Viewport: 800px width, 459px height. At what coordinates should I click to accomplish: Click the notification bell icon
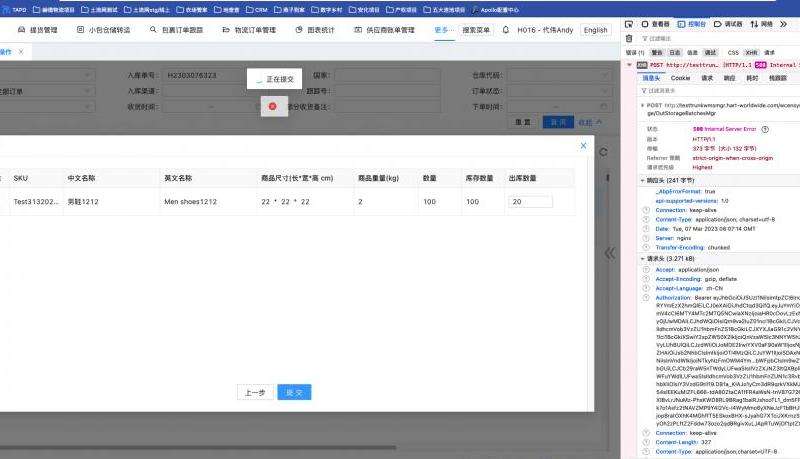[506, 30]
